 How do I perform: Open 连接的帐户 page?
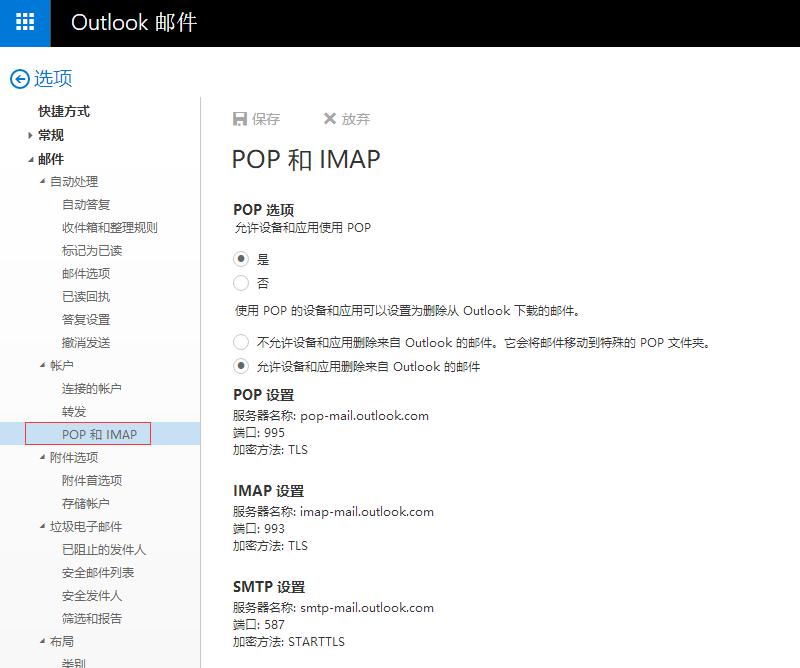pyautogui.click(x=92, y=388)
